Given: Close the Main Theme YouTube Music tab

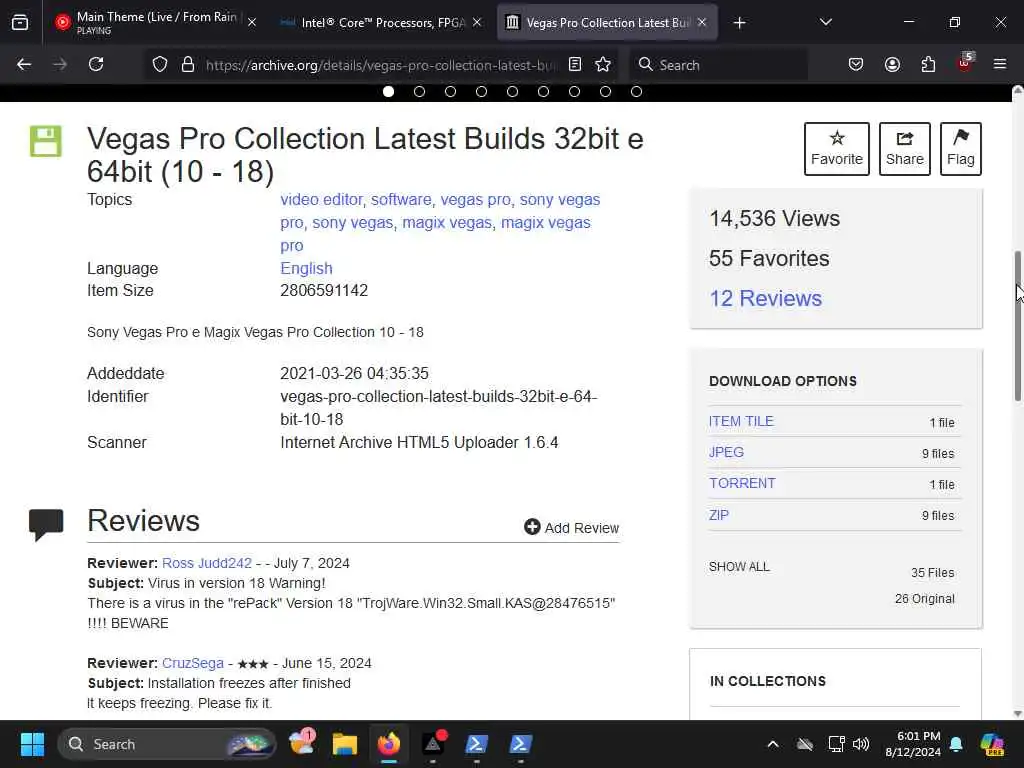Looking at the screenshot, I should click(252, 23).
